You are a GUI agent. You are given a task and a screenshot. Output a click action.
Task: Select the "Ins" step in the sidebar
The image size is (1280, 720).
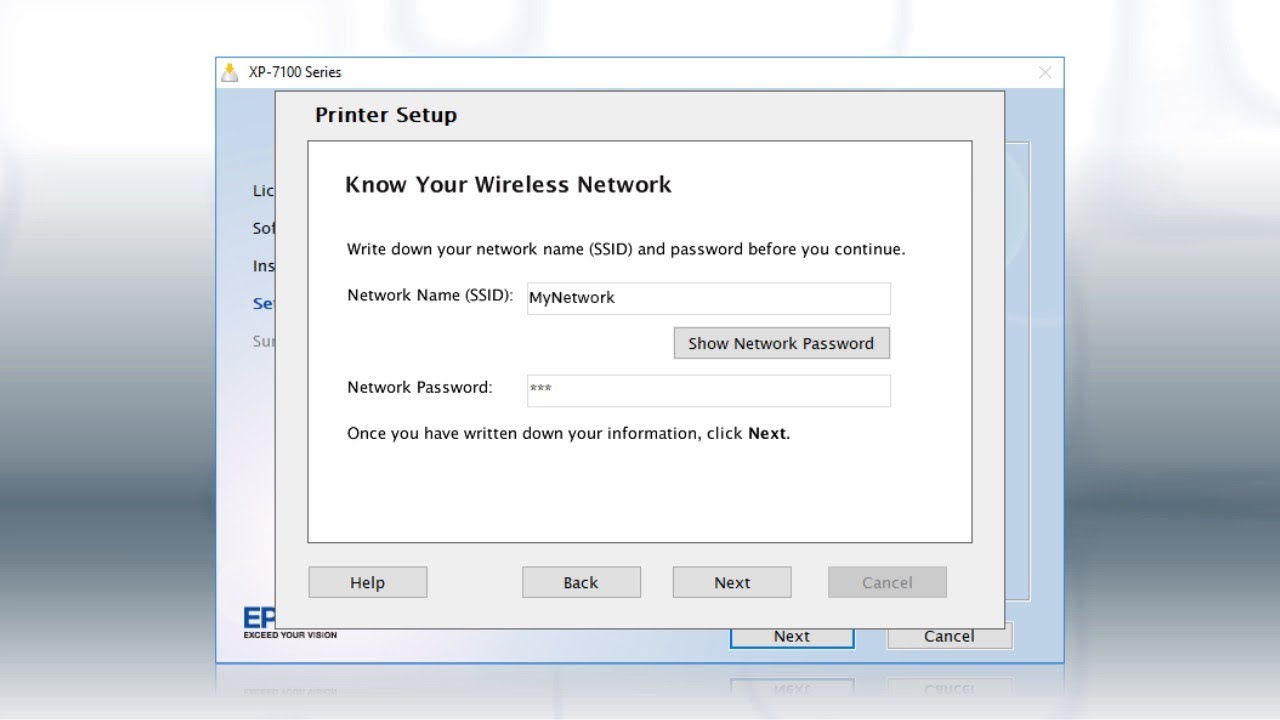(263, 266)
